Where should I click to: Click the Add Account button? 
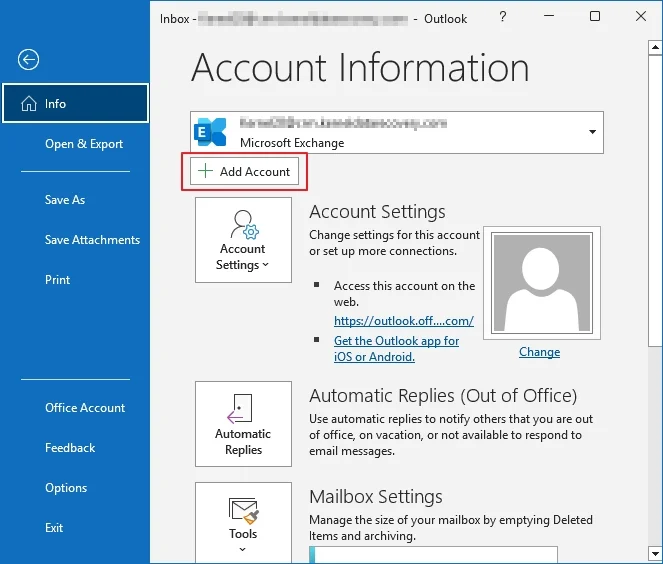[x=244, y=171]
